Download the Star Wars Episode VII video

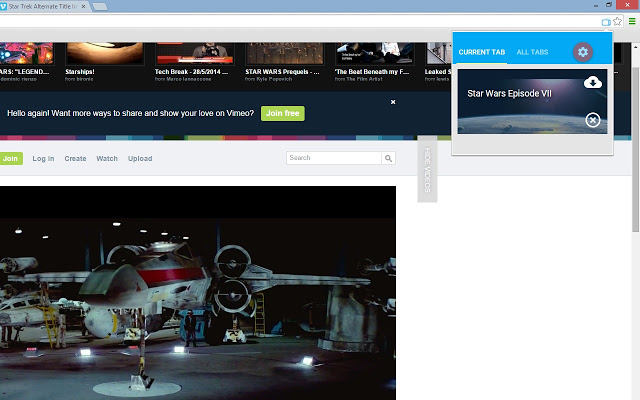[593, 82]
